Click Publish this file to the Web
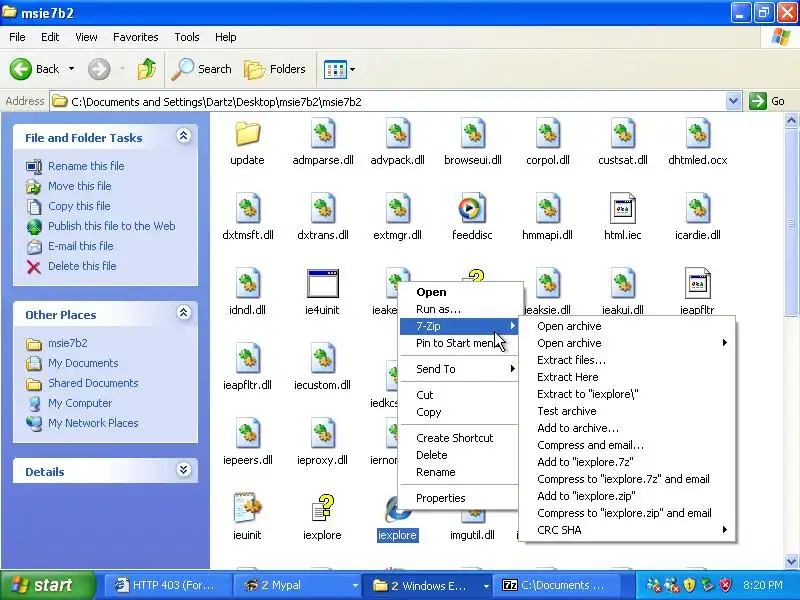Viewport: 800px width, 600px height. tap(112, 226)
